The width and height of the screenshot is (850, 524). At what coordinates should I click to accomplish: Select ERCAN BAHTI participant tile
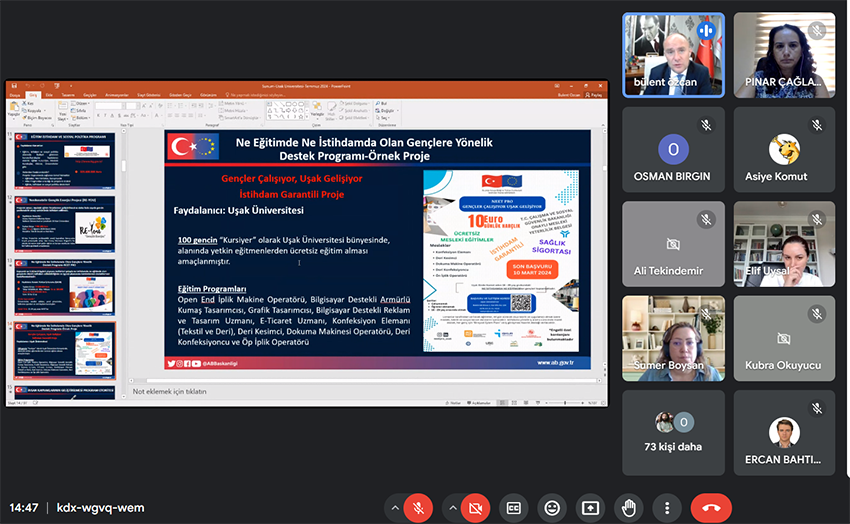[784, 432]
